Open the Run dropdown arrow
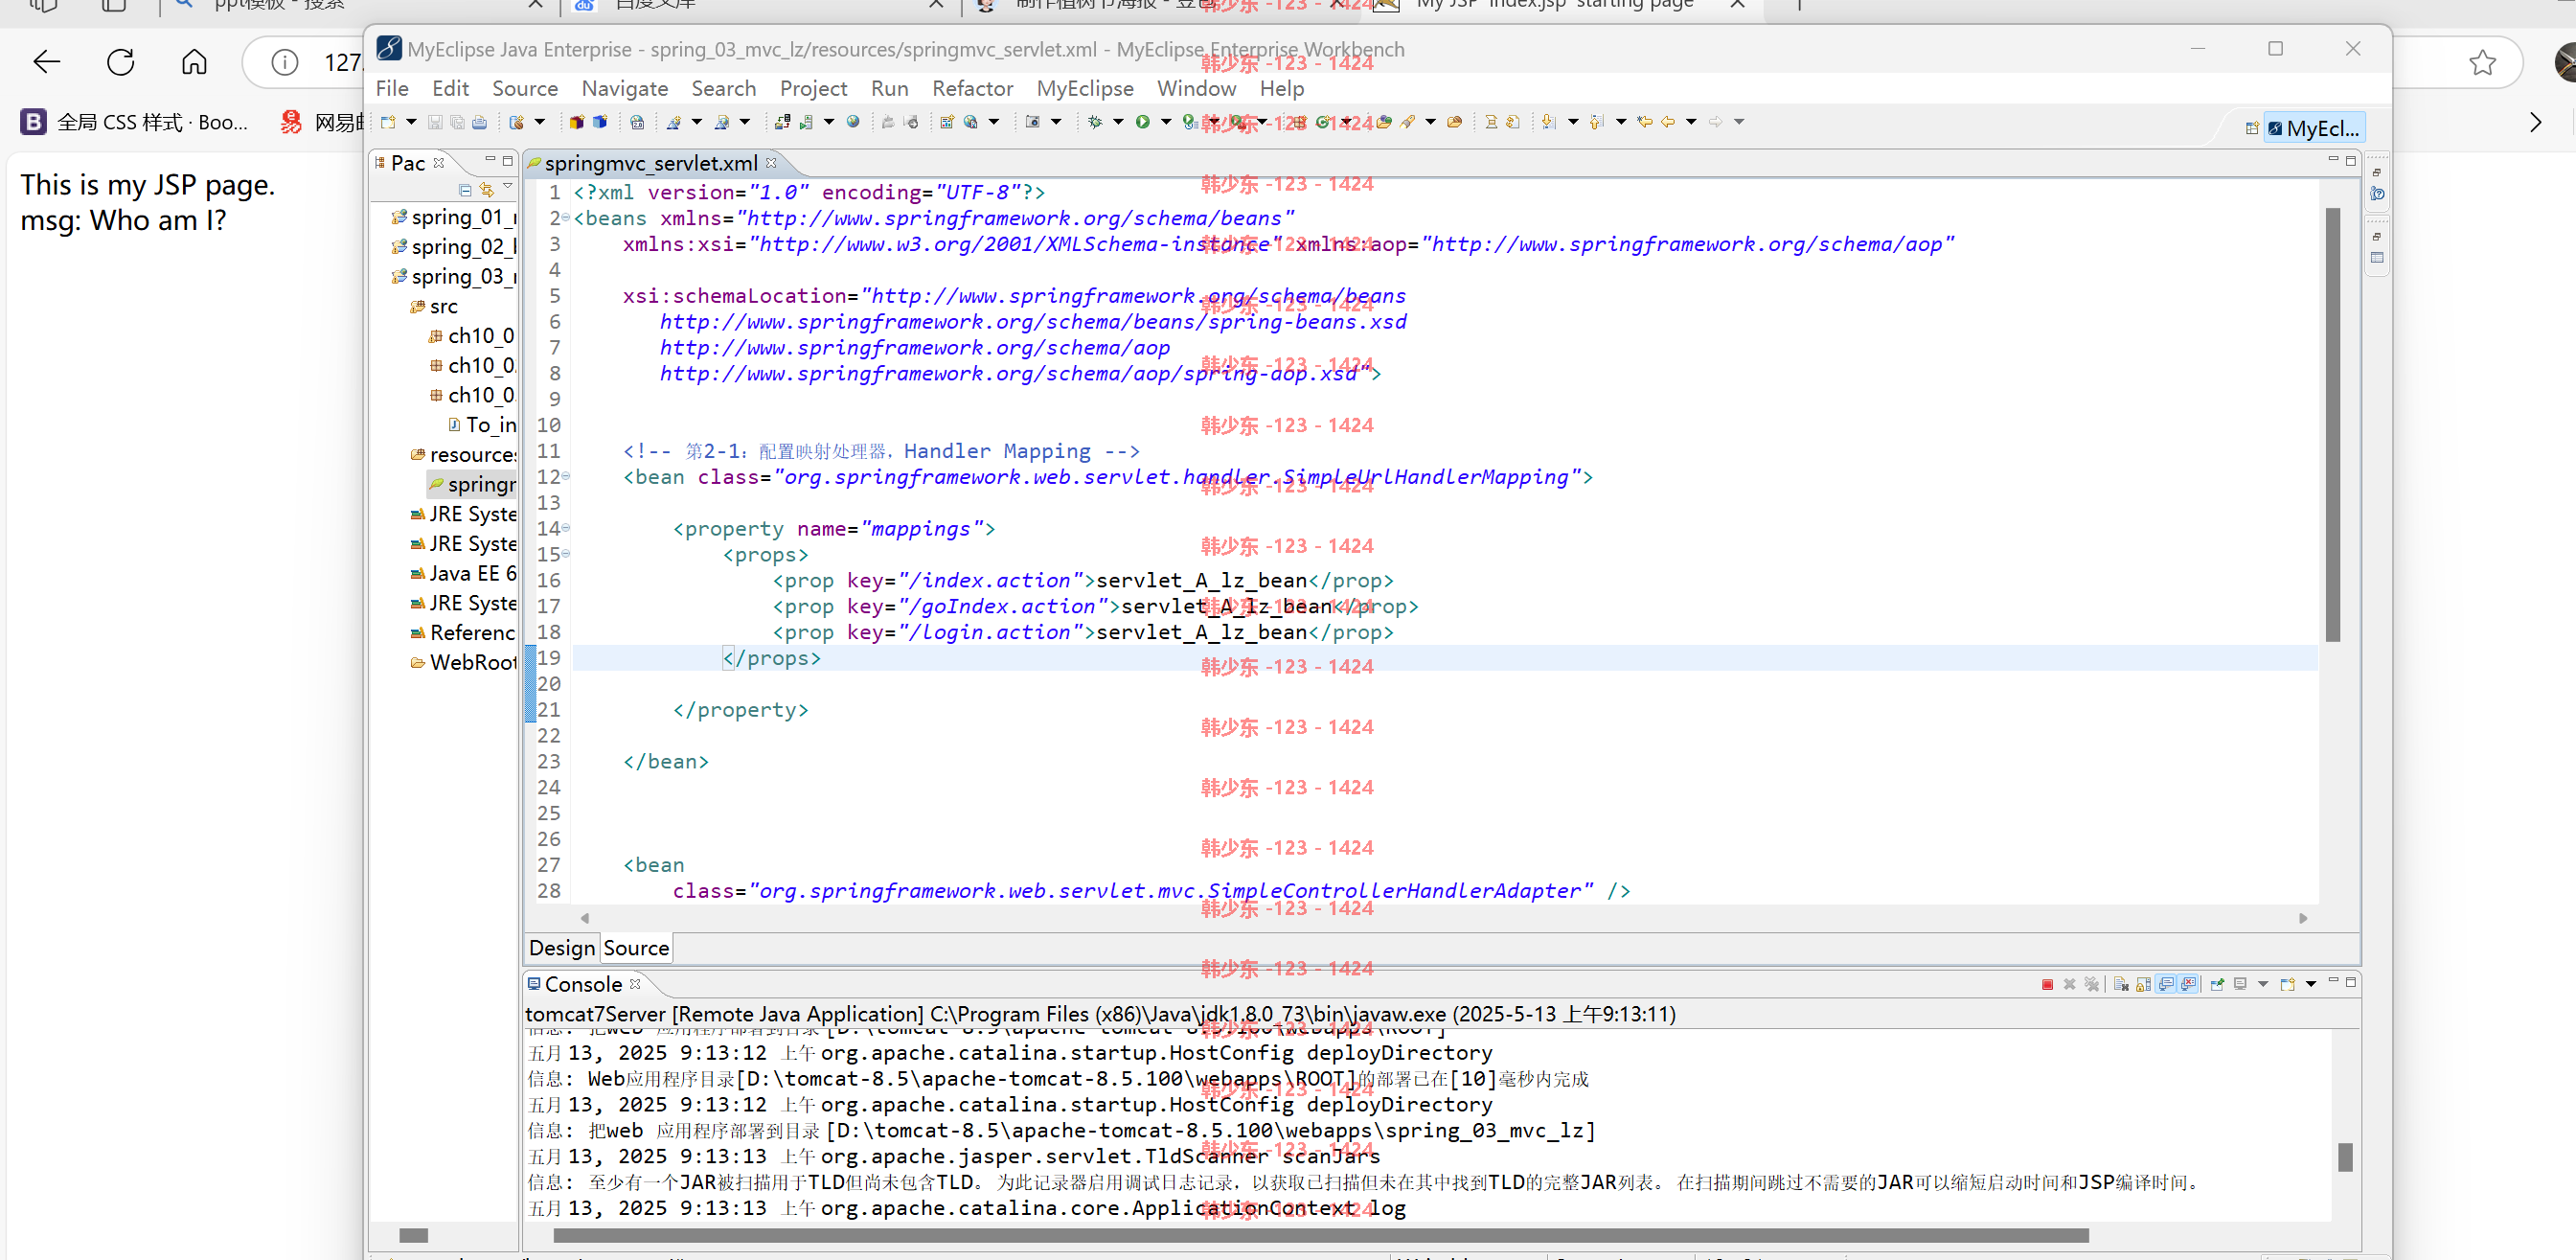This screenshot has height=1260, width=2576. tap(1166, 122)
